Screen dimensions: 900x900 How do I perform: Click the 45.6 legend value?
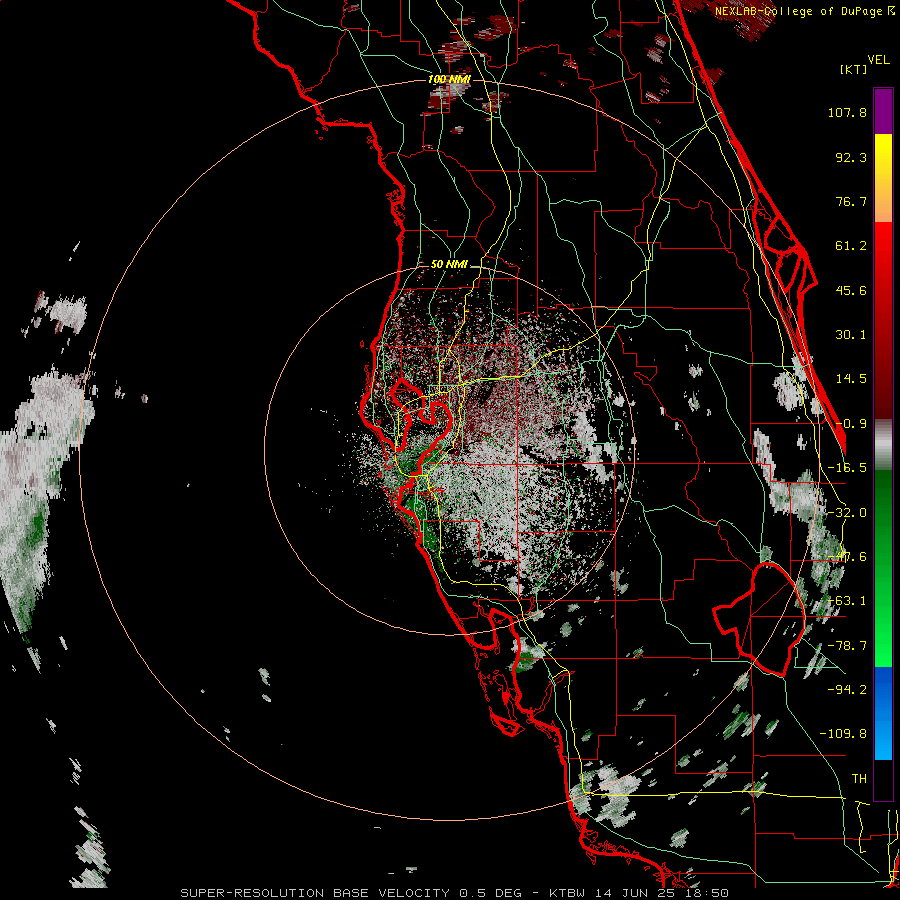tap(851, 290)
